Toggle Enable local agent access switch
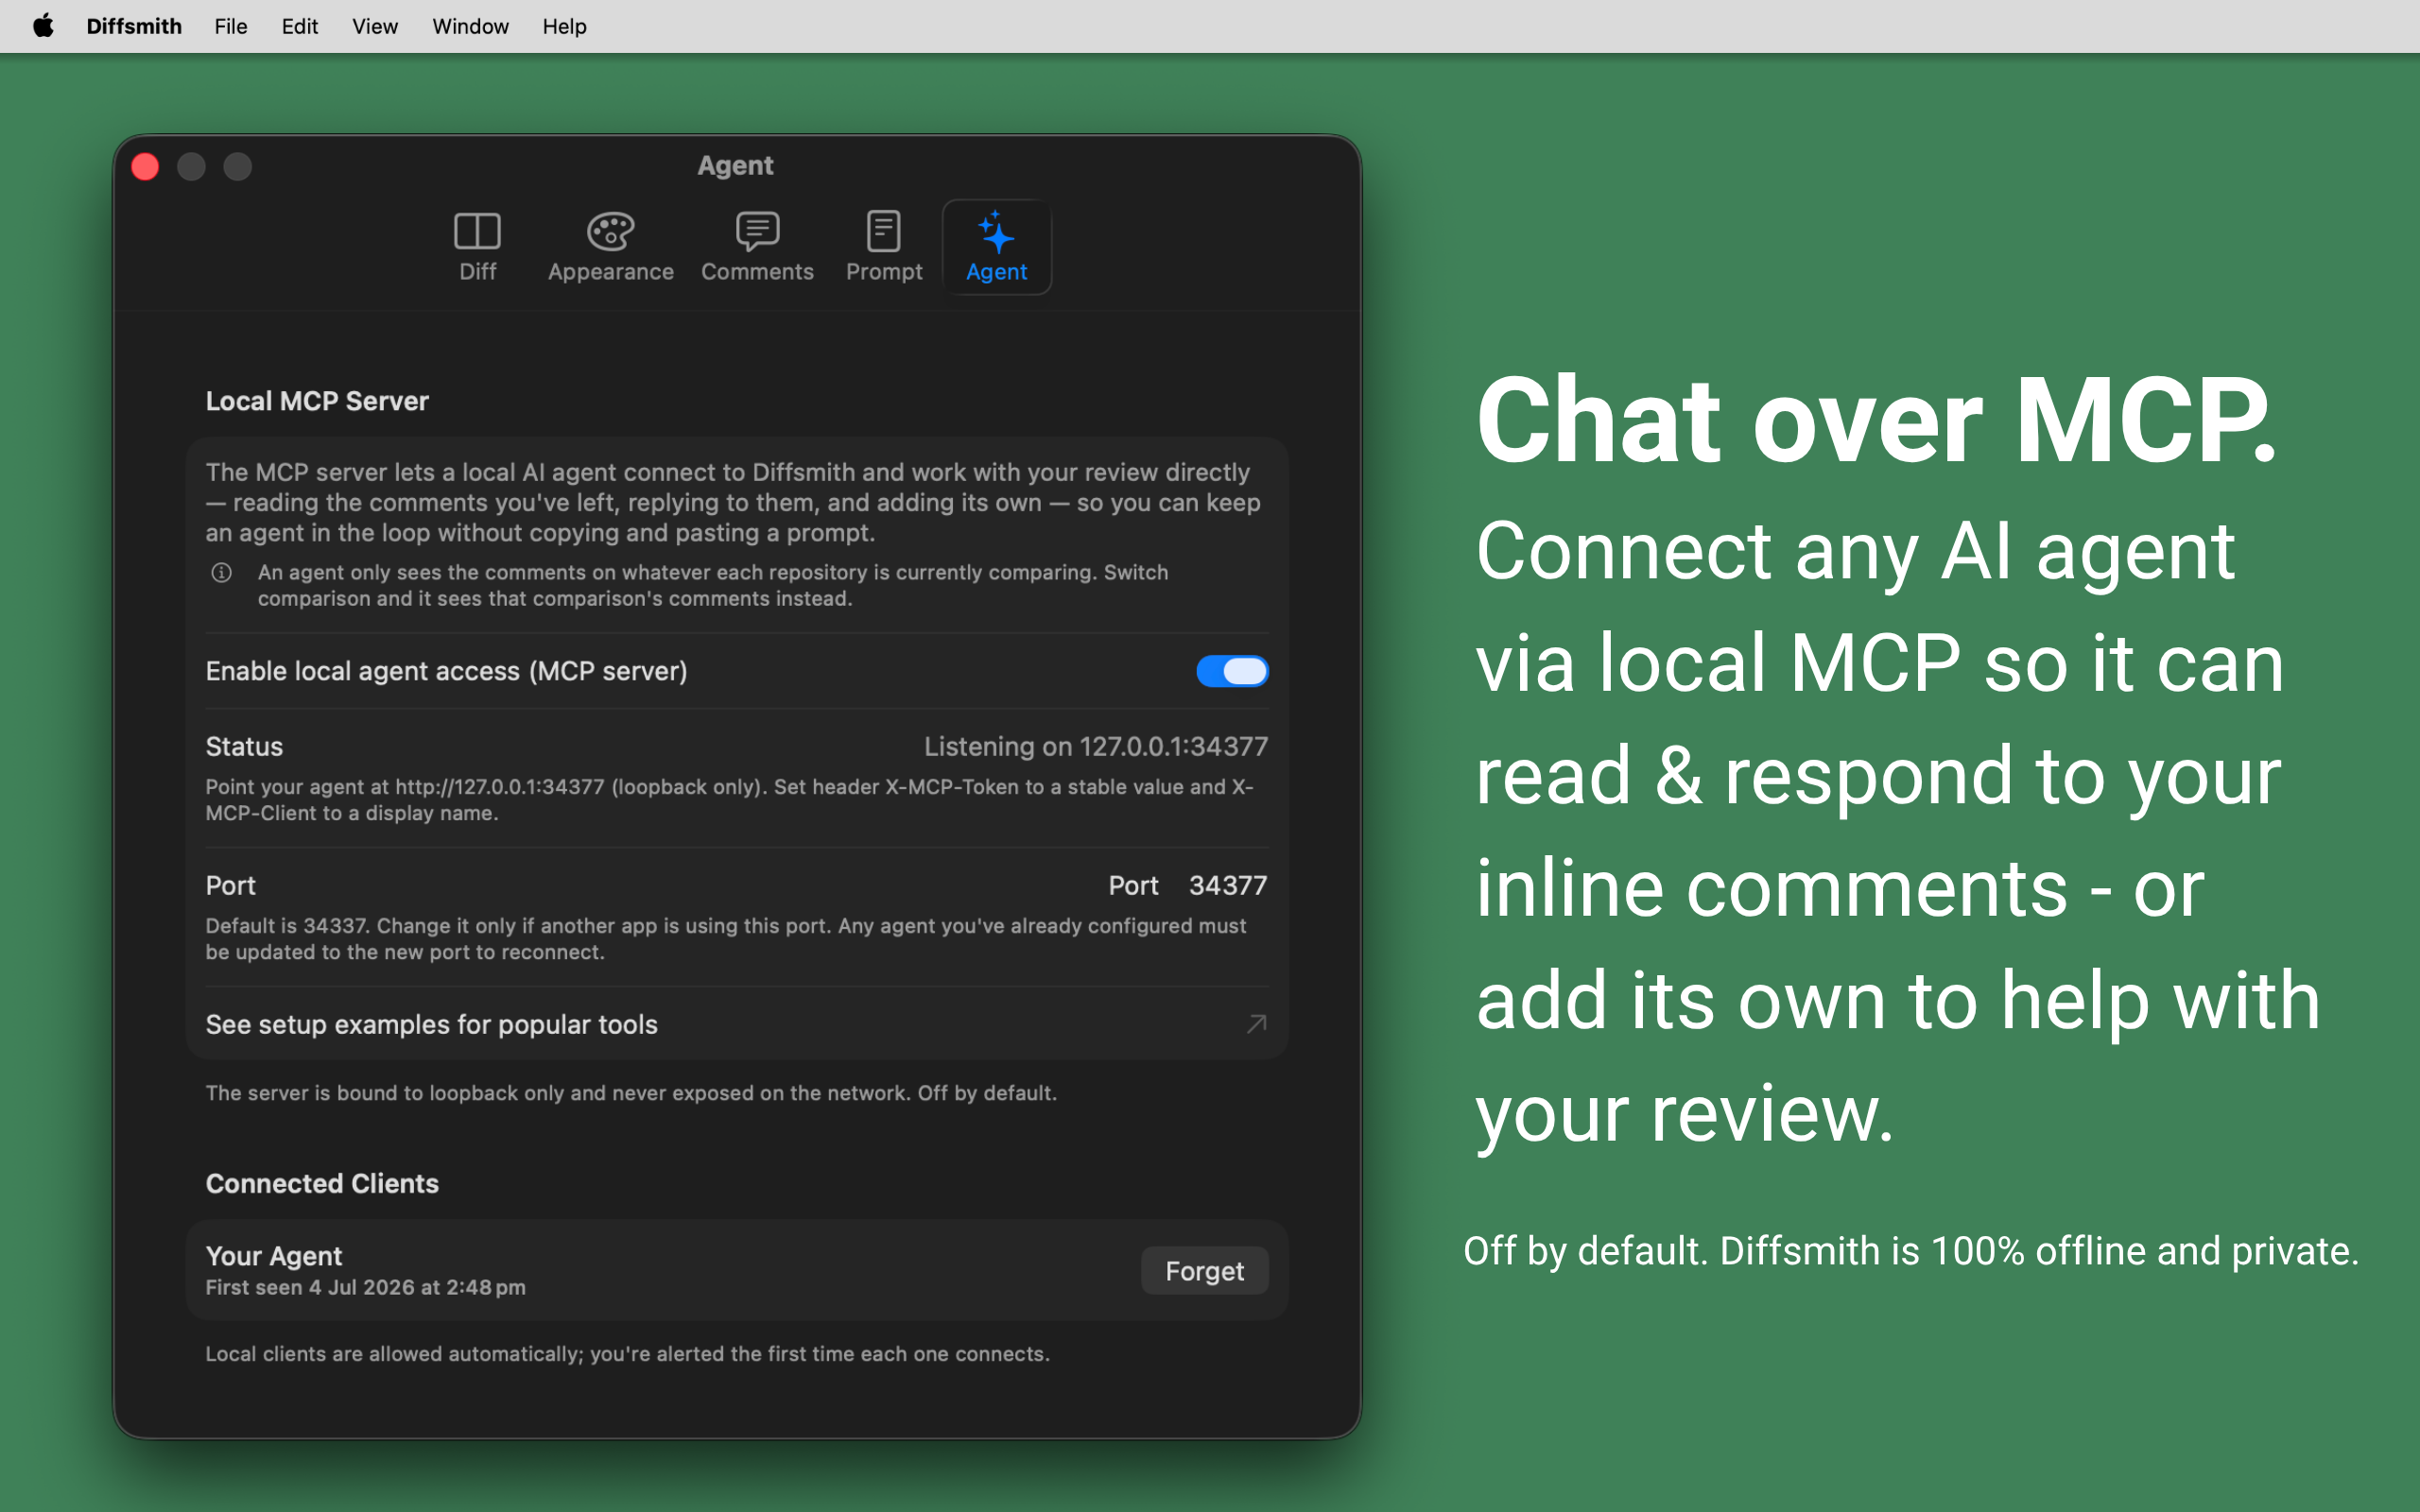 pyautogui.click(x=1232, y=671)
